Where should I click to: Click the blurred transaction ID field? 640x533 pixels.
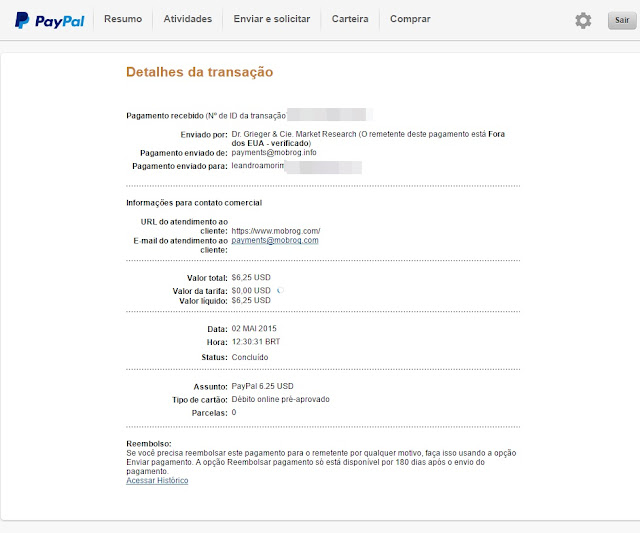click(x=329, y=115)
